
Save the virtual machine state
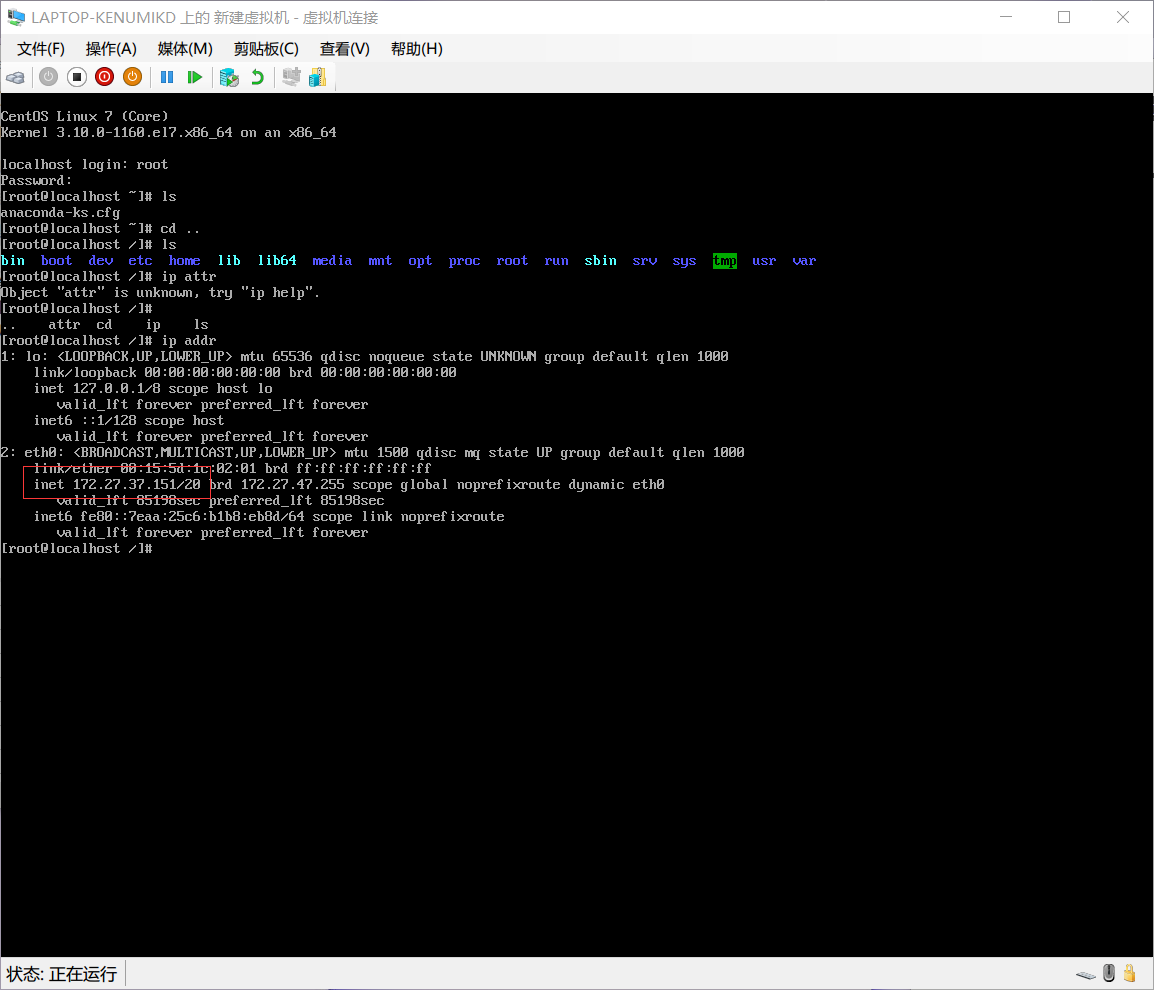pyautogui.click(x=132, y=77)
